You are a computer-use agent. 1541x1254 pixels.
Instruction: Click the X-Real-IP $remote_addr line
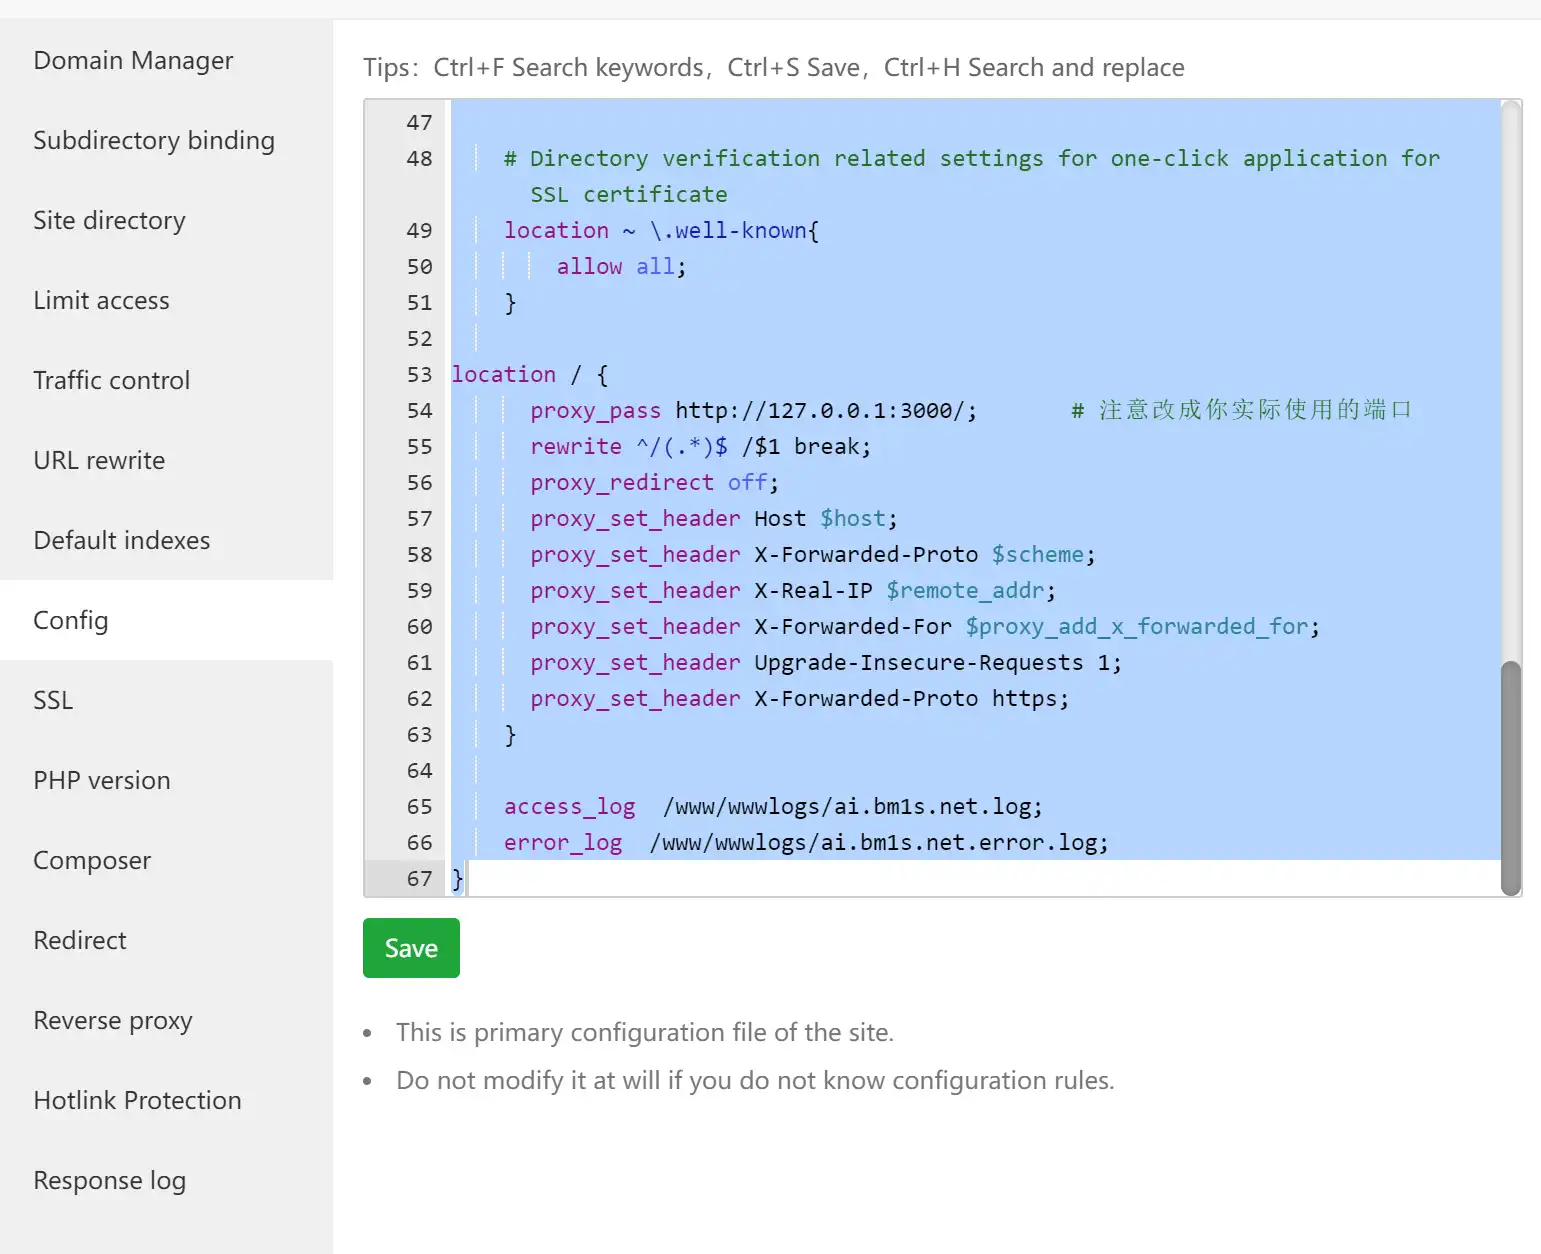793,590
